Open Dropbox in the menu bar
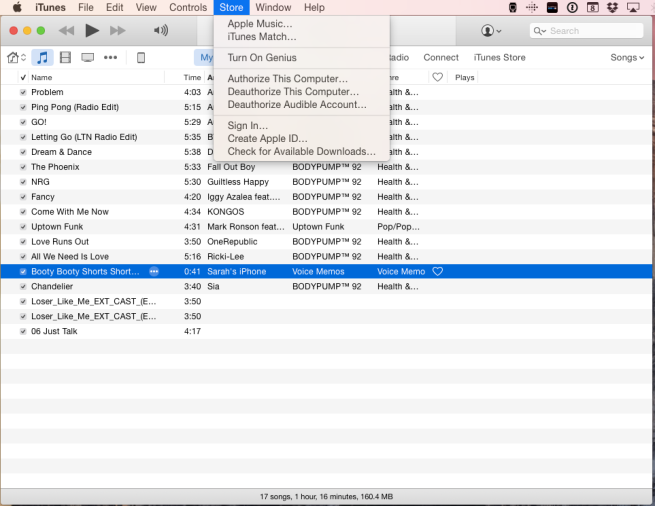Viewport: 655px width, 506px height. pos(612,7)
